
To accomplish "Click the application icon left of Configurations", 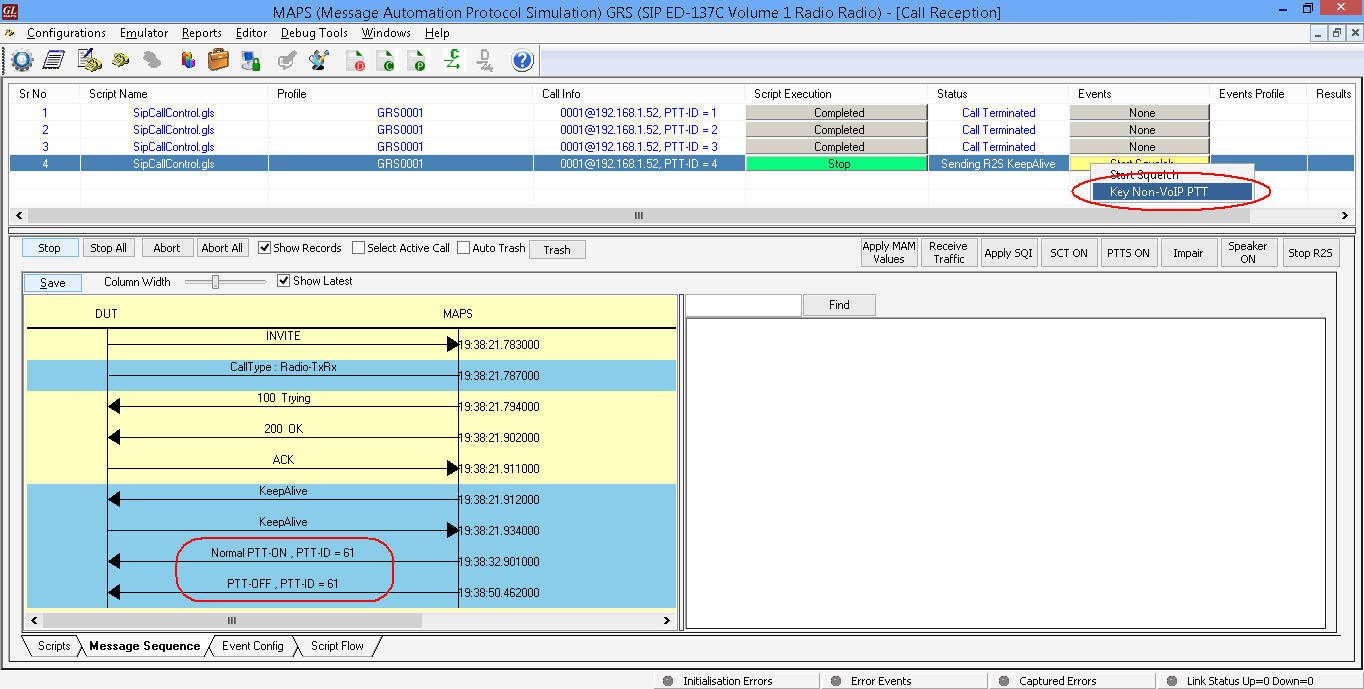I will tap(10, 33).
